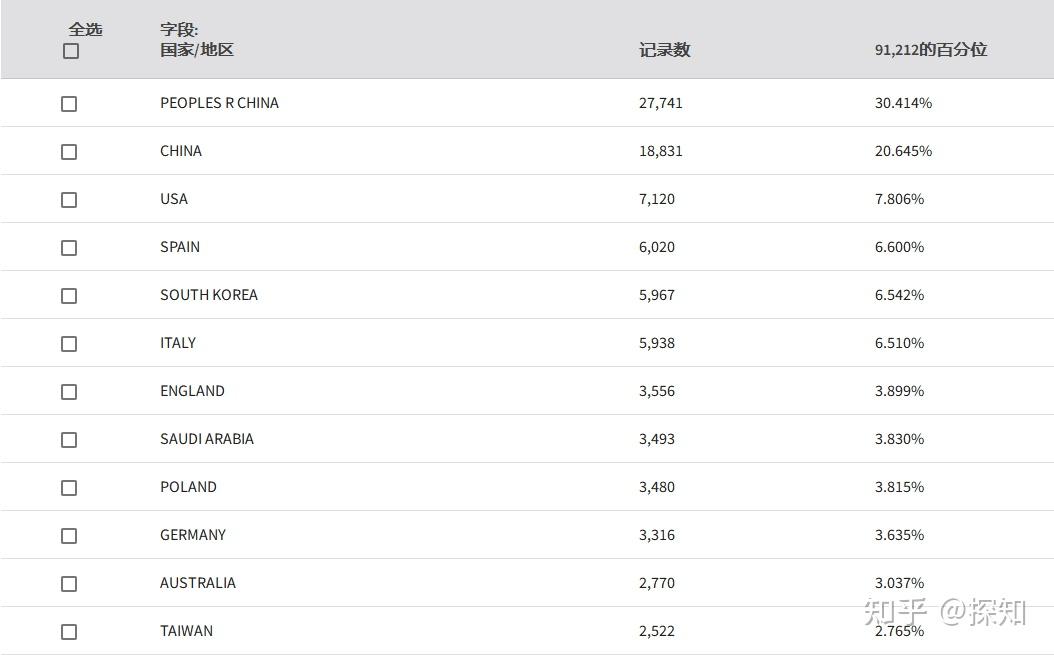Toggle the AUSTRALIA row checkbox

[x=69, y=584]
